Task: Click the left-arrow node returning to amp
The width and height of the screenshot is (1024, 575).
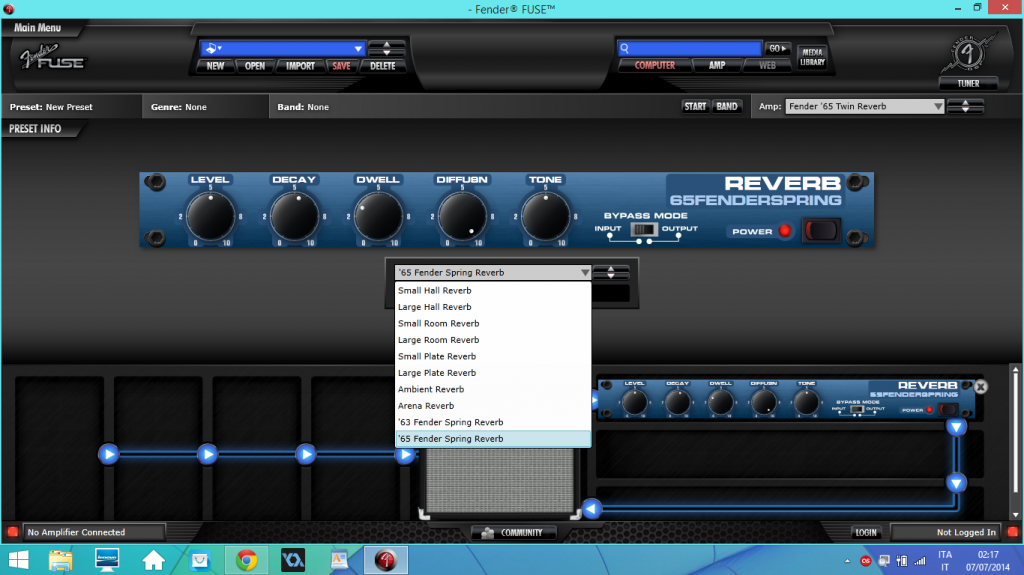Action: (592, 508)
